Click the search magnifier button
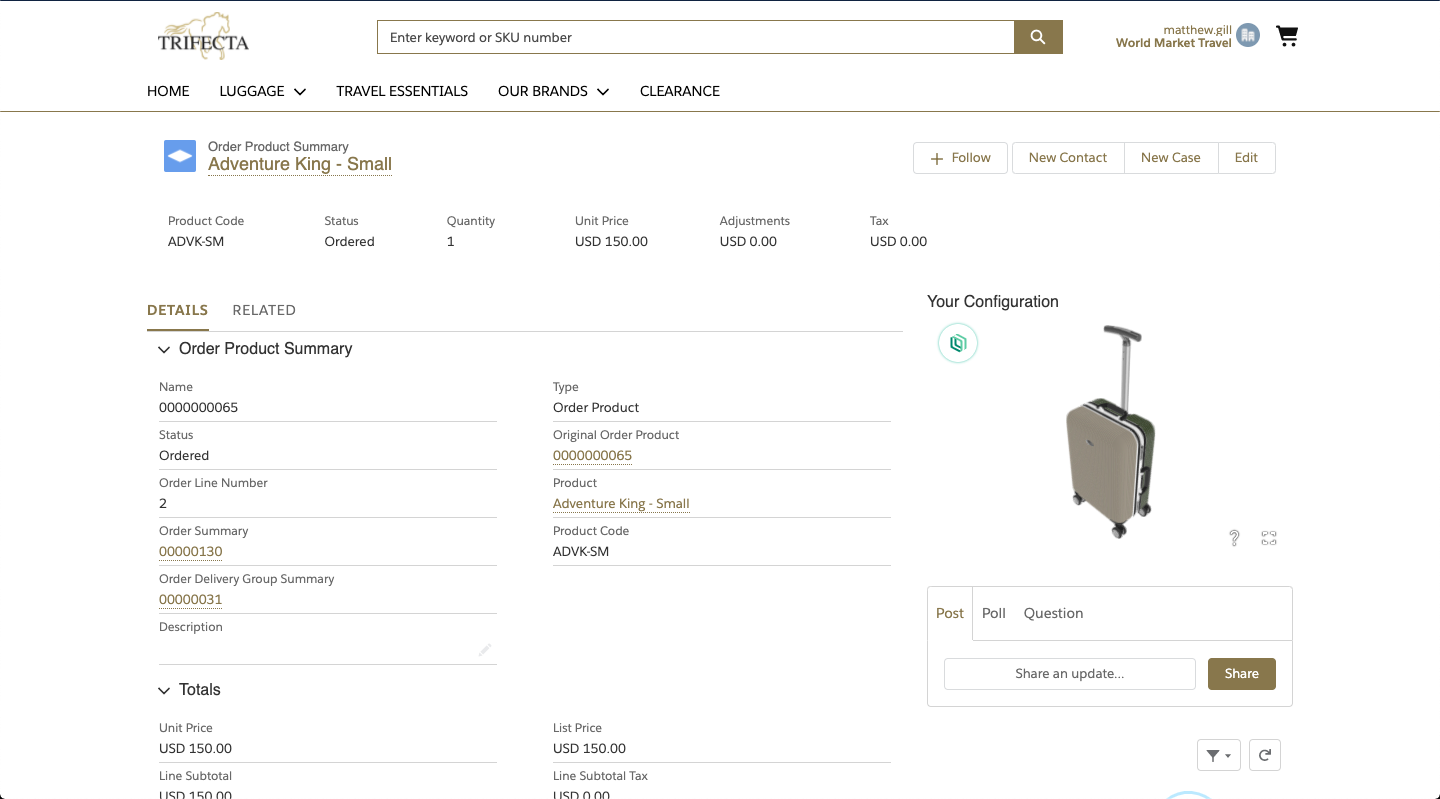This screenshot has height=799, width=1440. (1038, 37)
